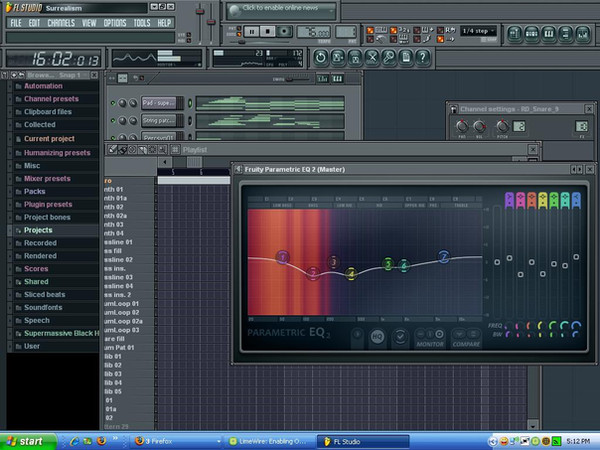Open the playlist window via shortcut icon
The width and height of the screenshot is (600, 450).
[515, 34]
